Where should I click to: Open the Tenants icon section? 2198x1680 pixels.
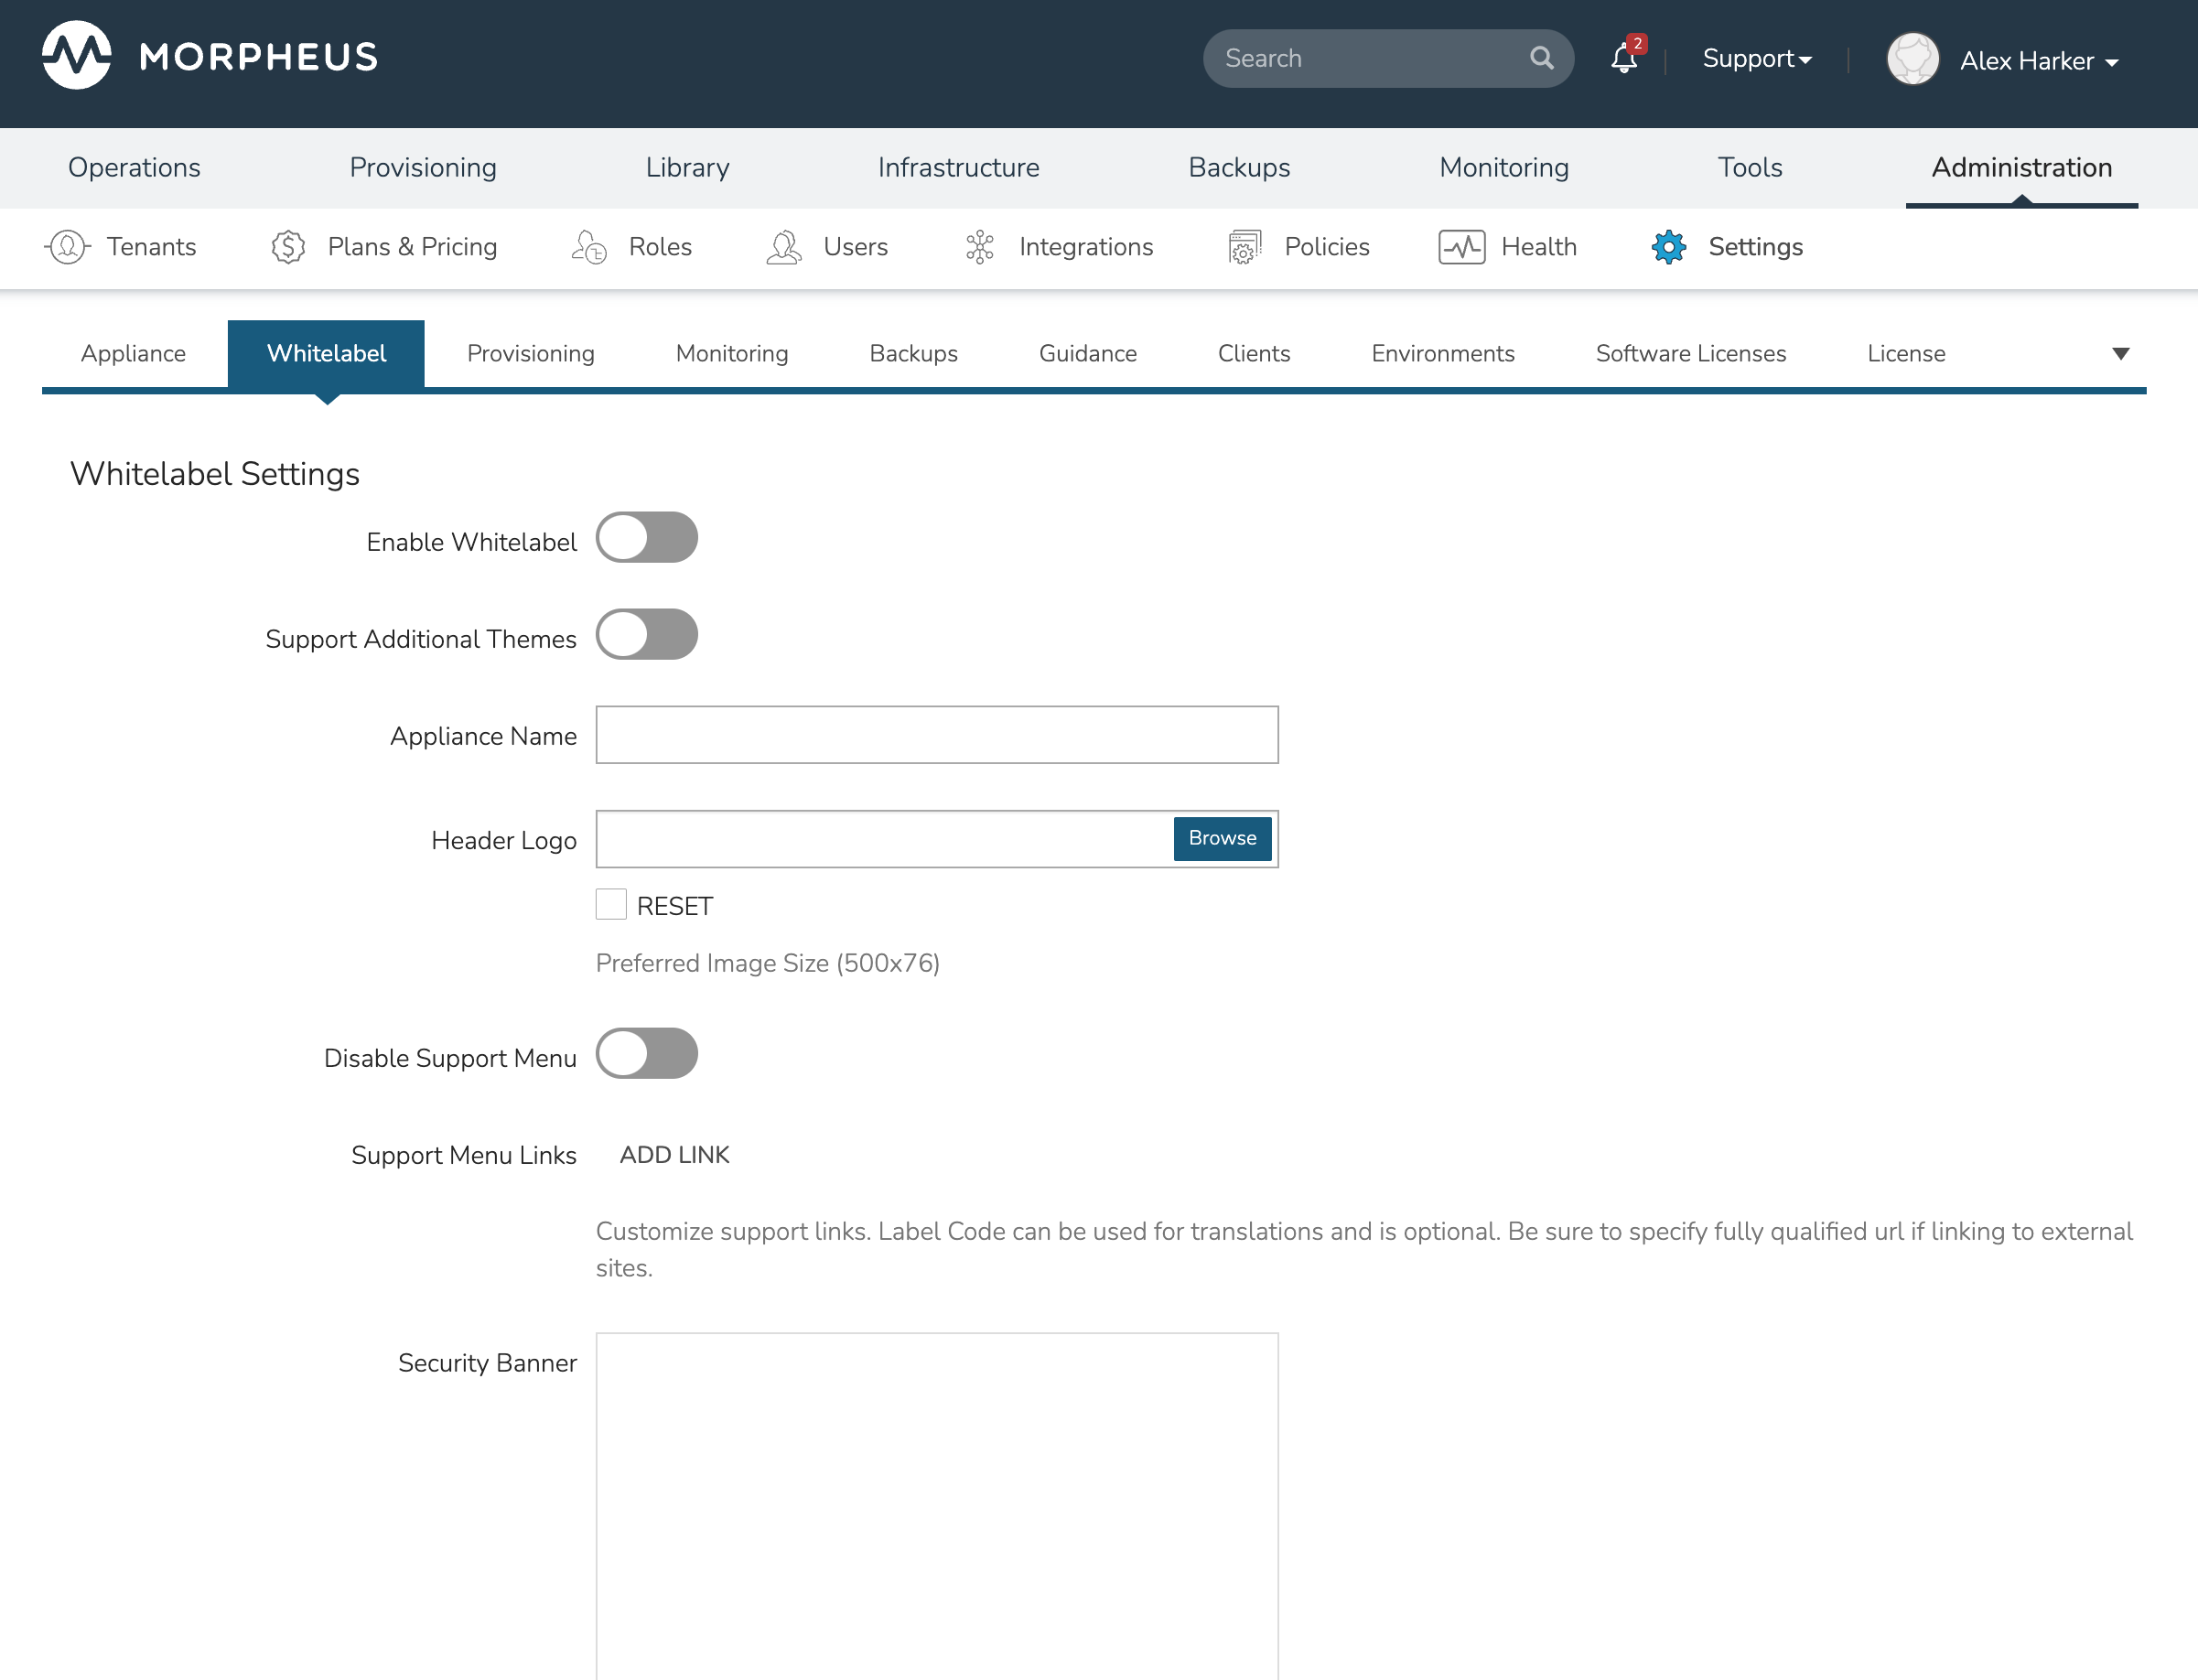68,247
